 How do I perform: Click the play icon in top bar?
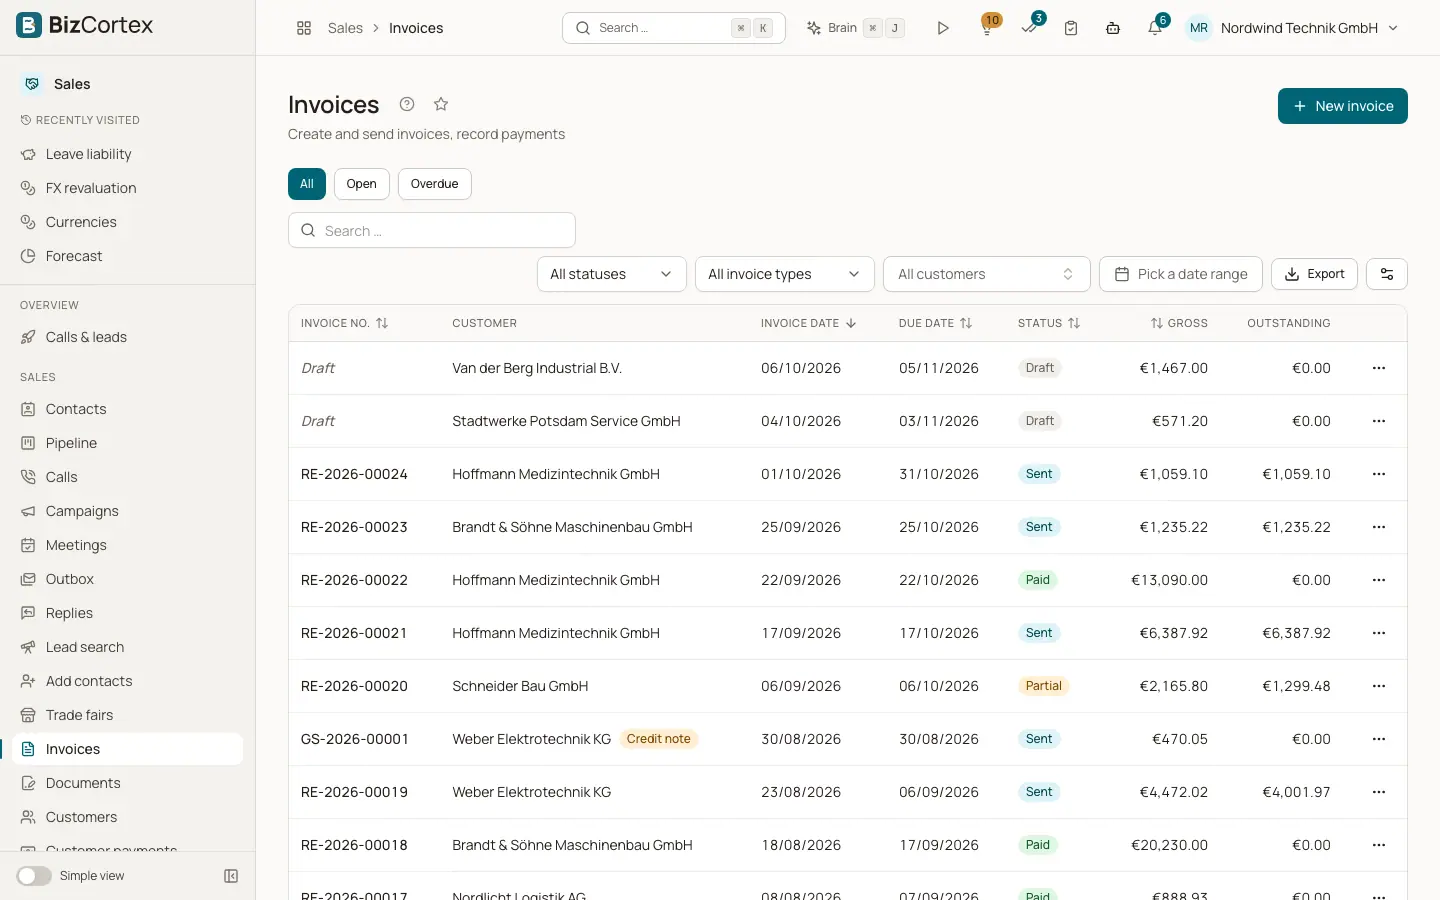click(943, 28)
